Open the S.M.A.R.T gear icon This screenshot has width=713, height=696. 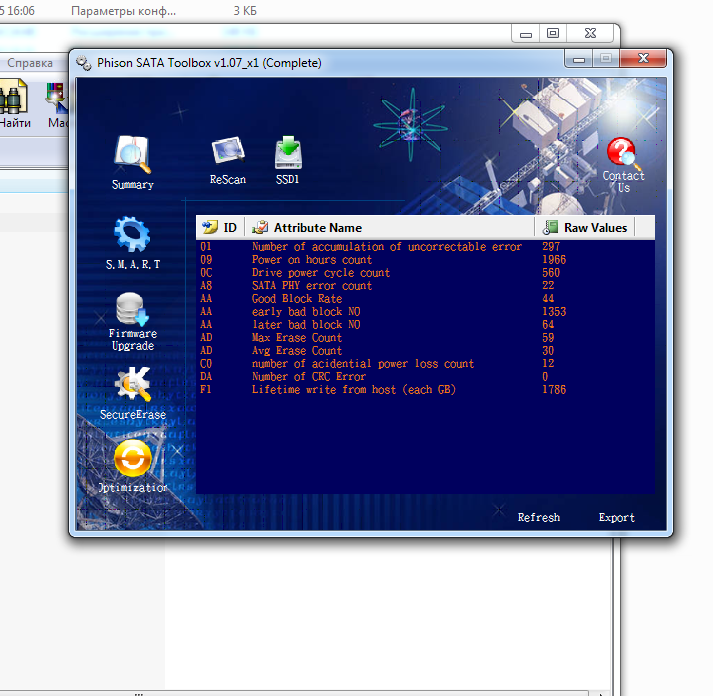[x=132, y=234]
